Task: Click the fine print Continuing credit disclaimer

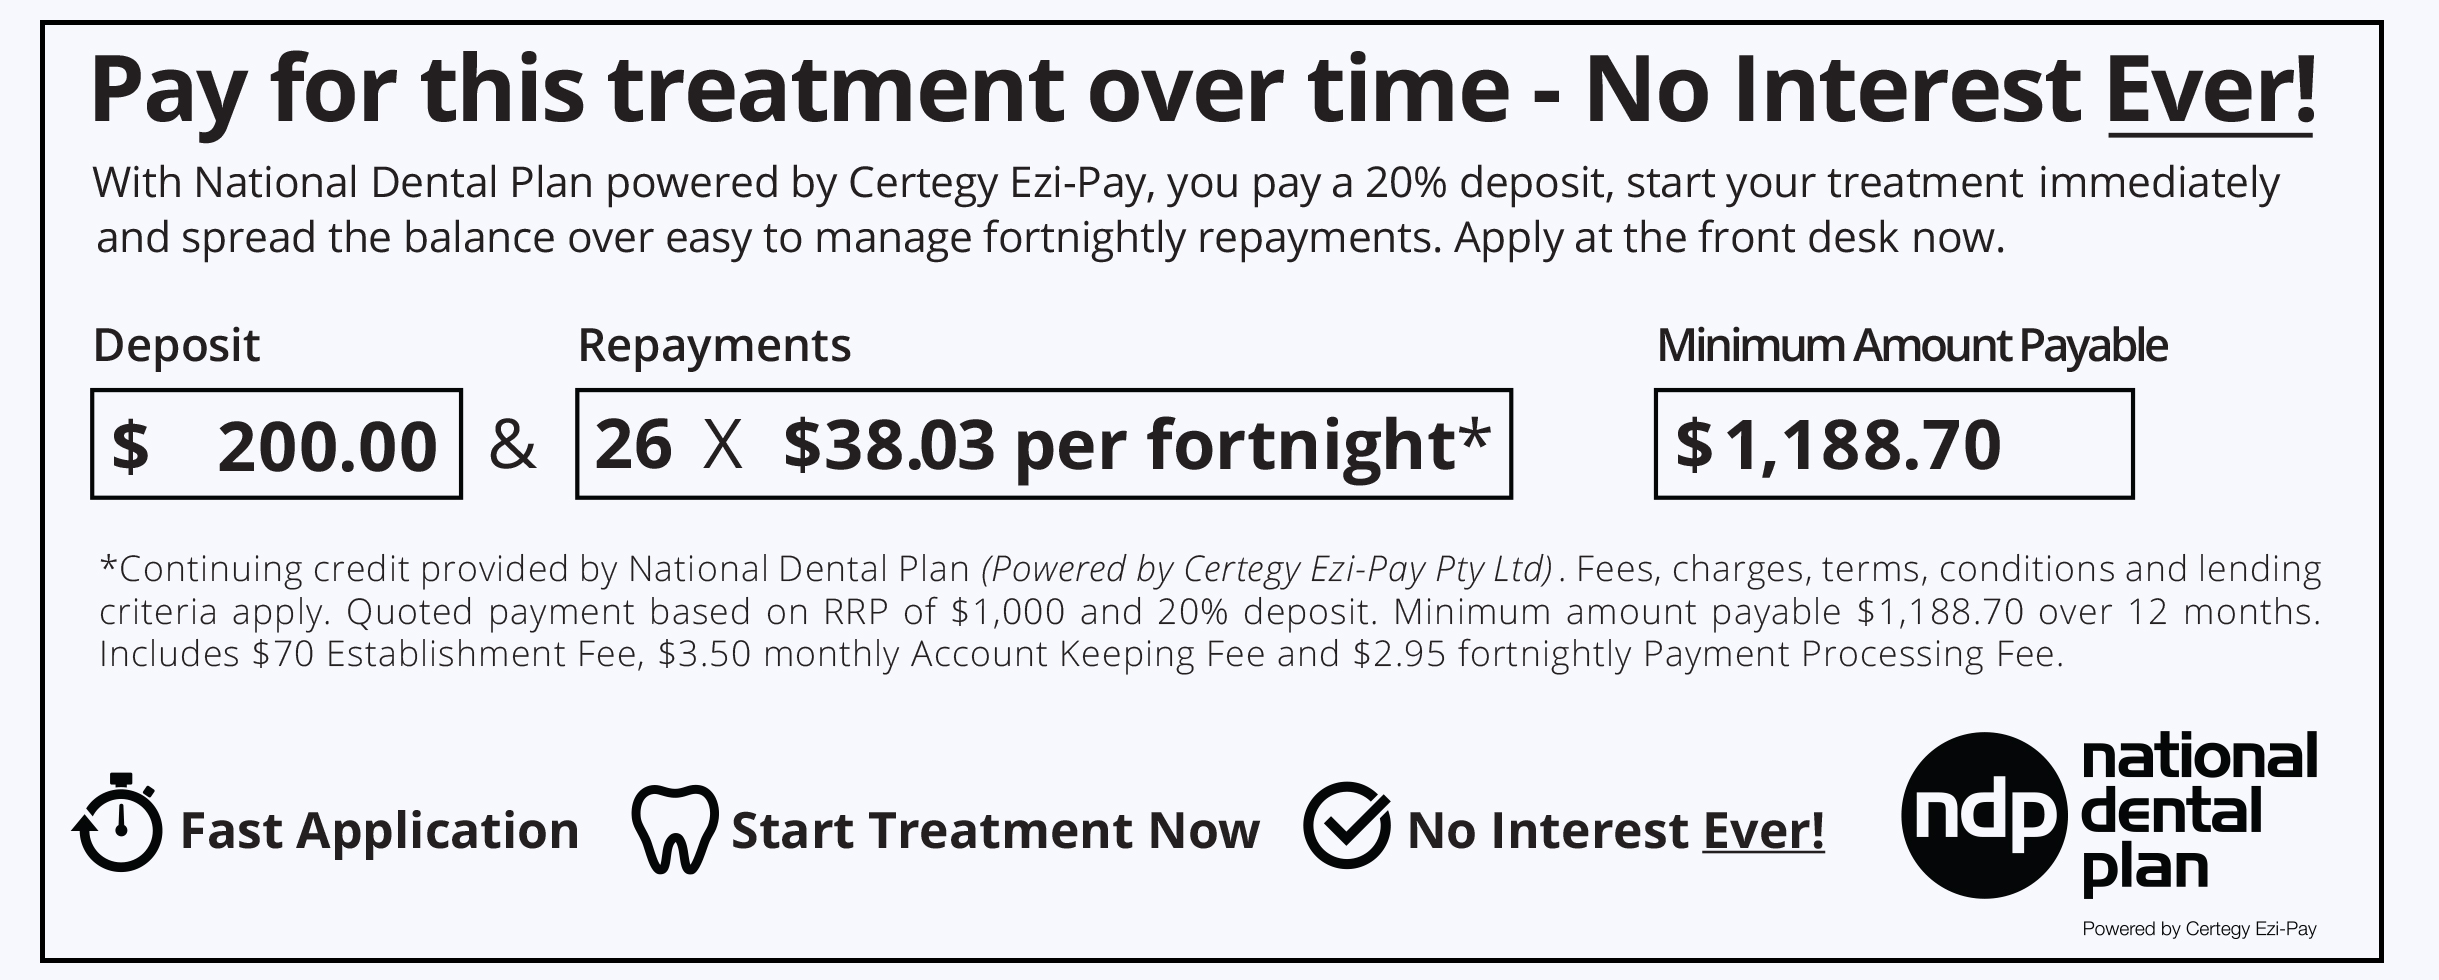Action: pos(1210,611)
